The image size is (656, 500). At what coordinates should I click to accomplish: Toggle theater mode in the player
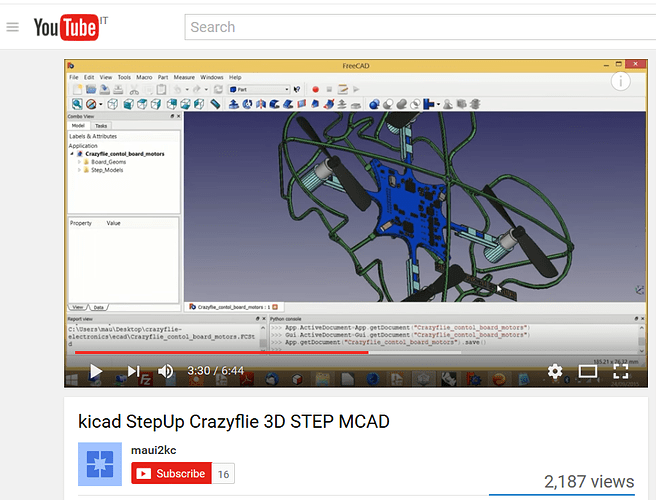coord(587,371)
